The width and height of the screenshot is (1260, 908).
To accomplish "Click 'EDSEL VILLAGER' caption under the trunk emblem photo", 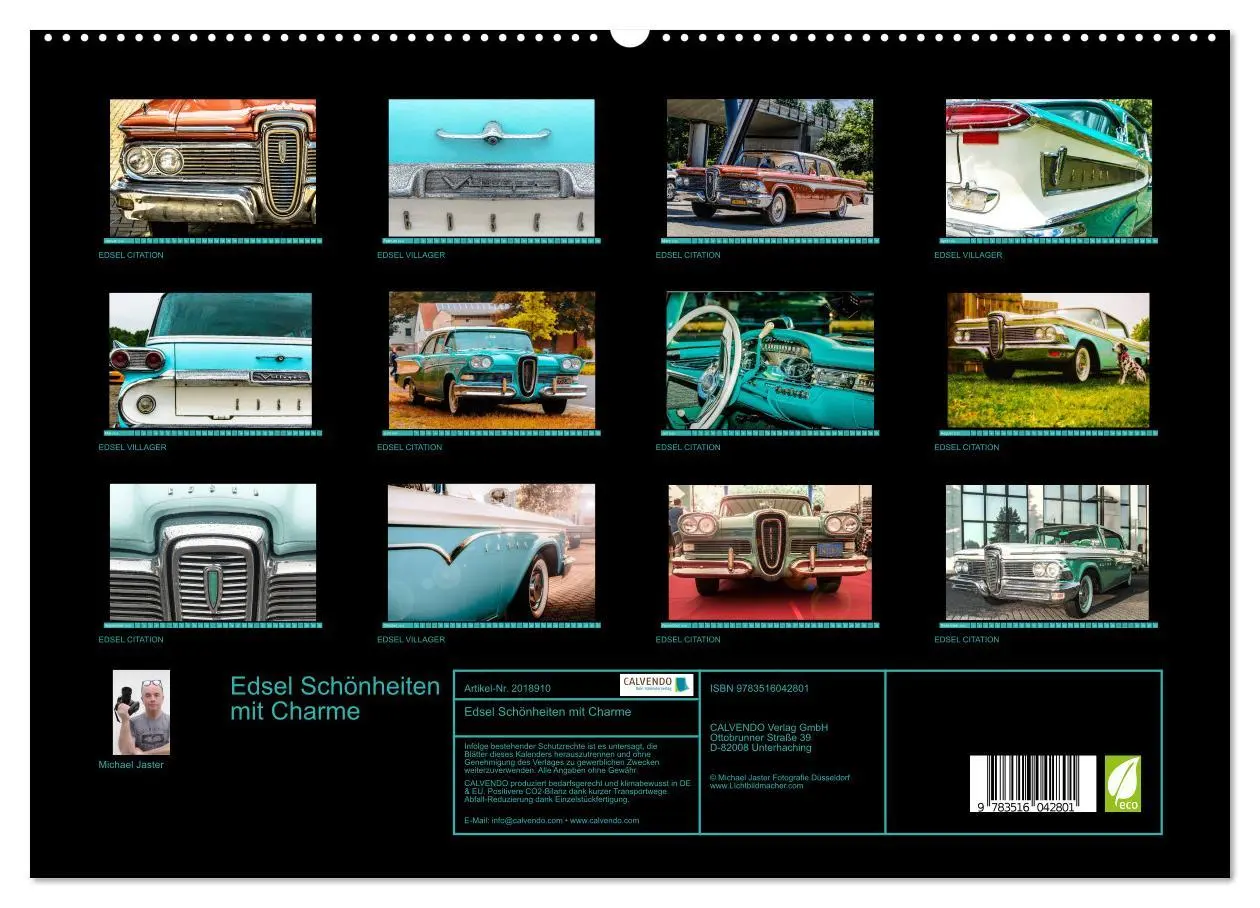I will 411,255.
